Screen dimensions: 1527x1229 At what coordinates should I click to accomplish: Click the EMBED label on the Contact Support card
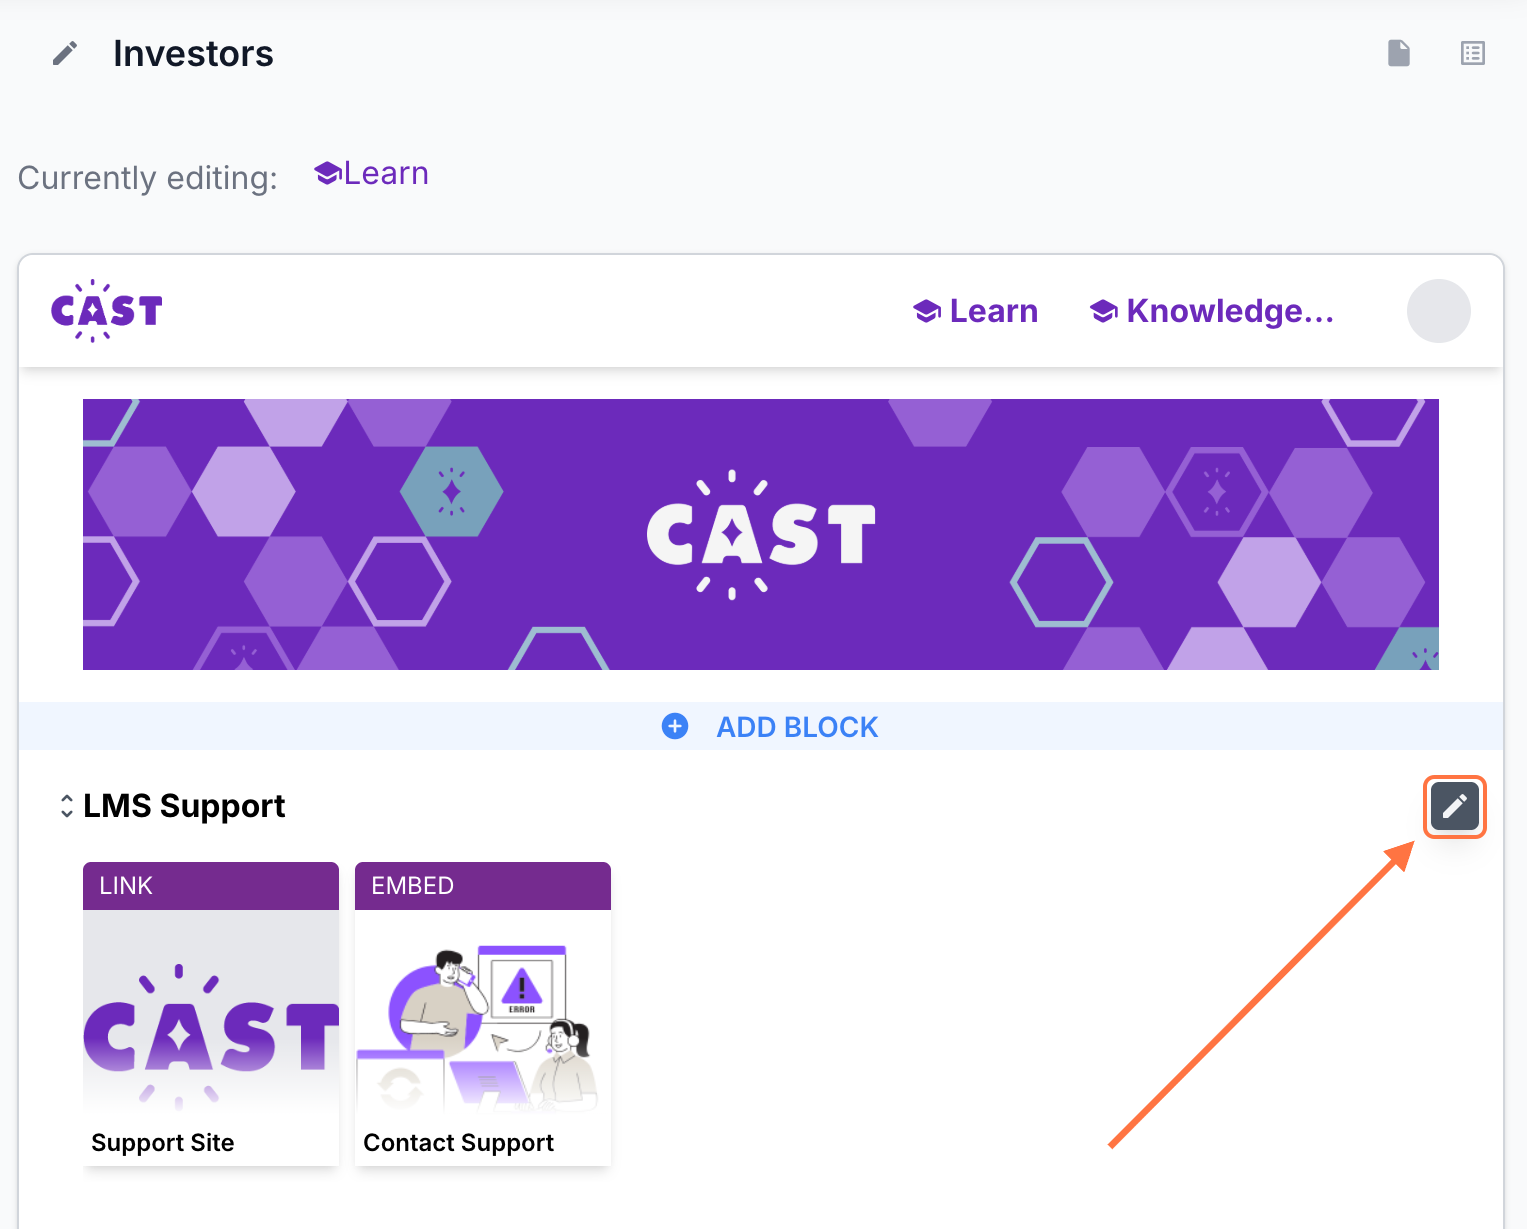coord(412,886)
